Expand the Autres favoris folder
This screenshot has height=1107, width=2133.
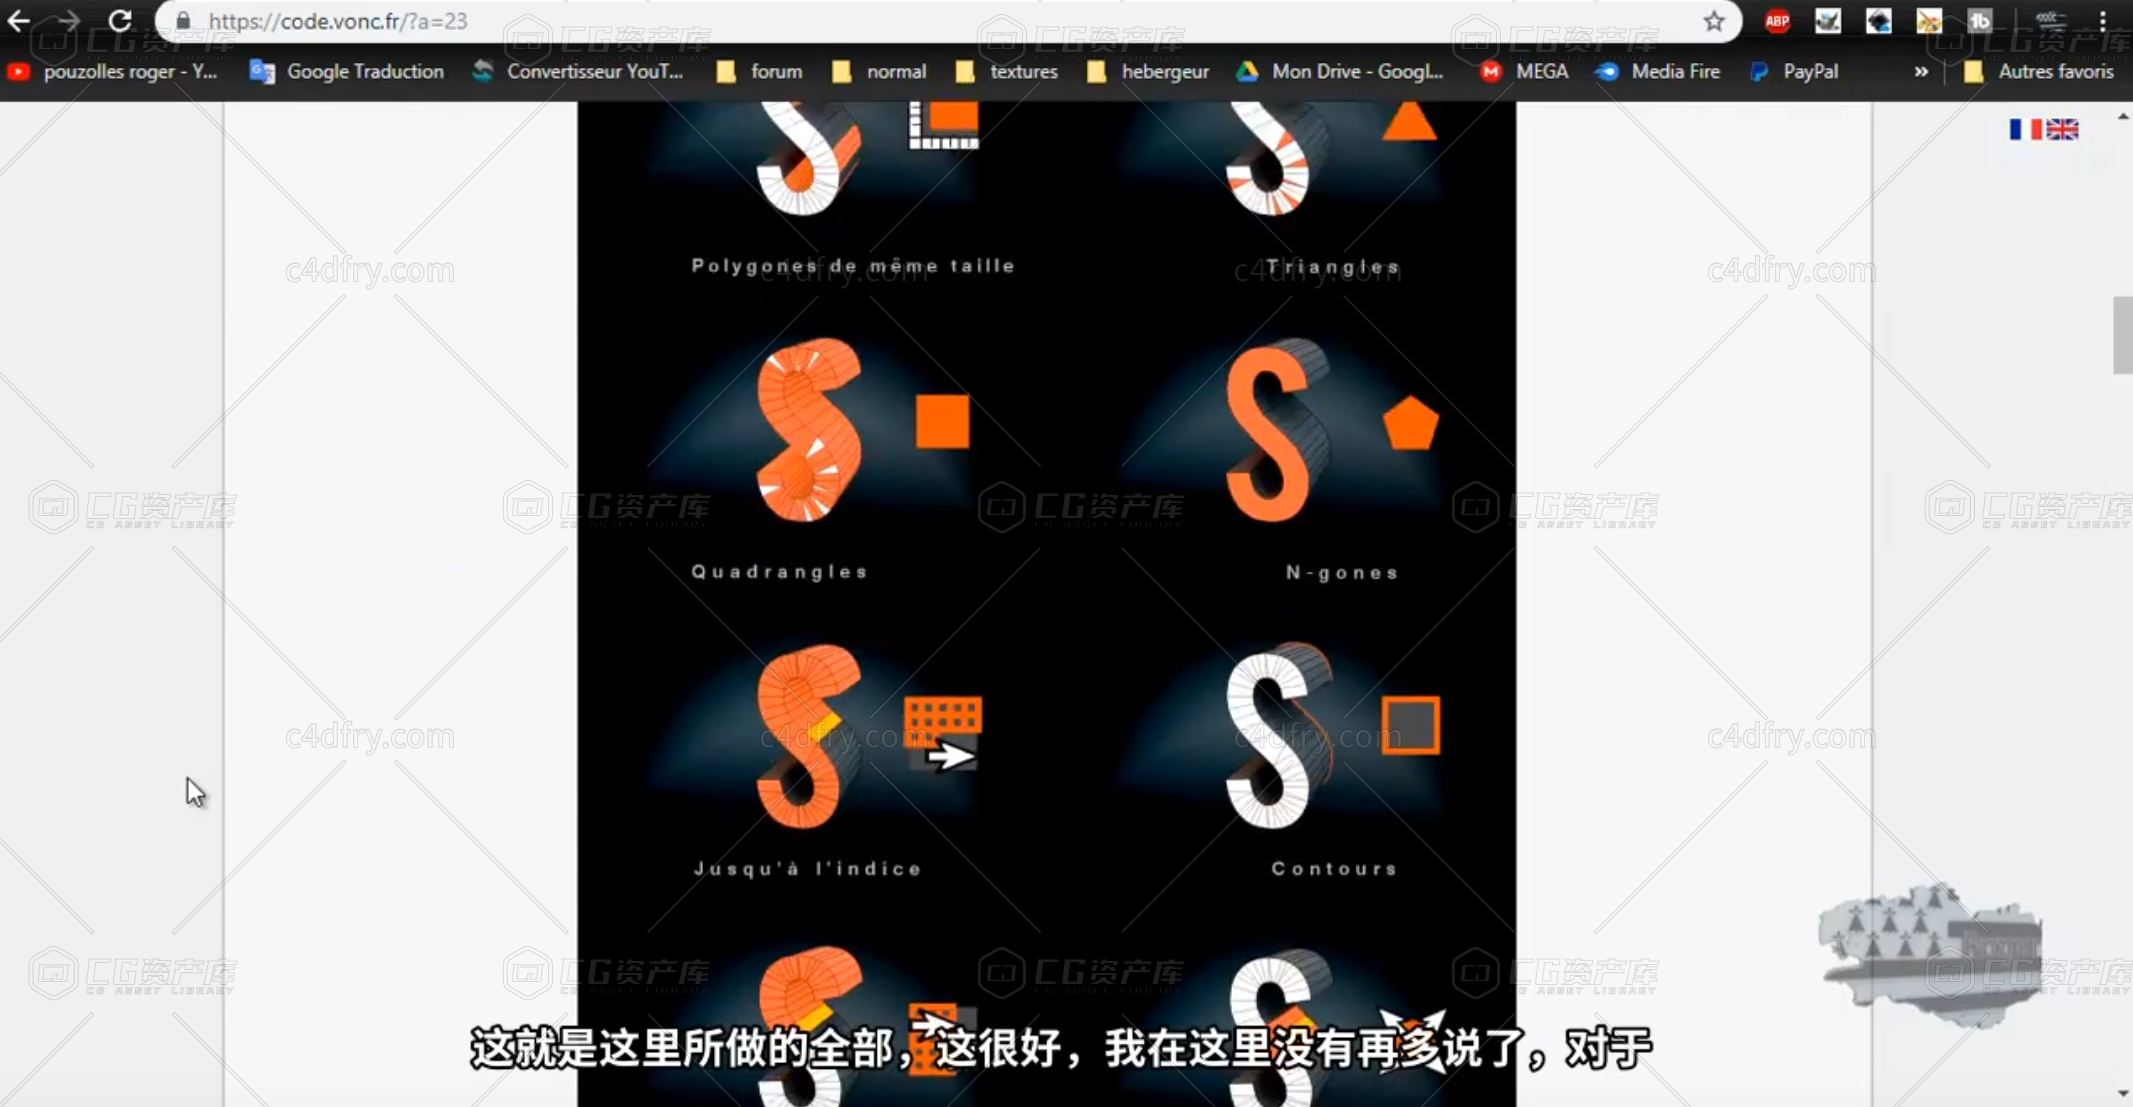pos(2039,71)
